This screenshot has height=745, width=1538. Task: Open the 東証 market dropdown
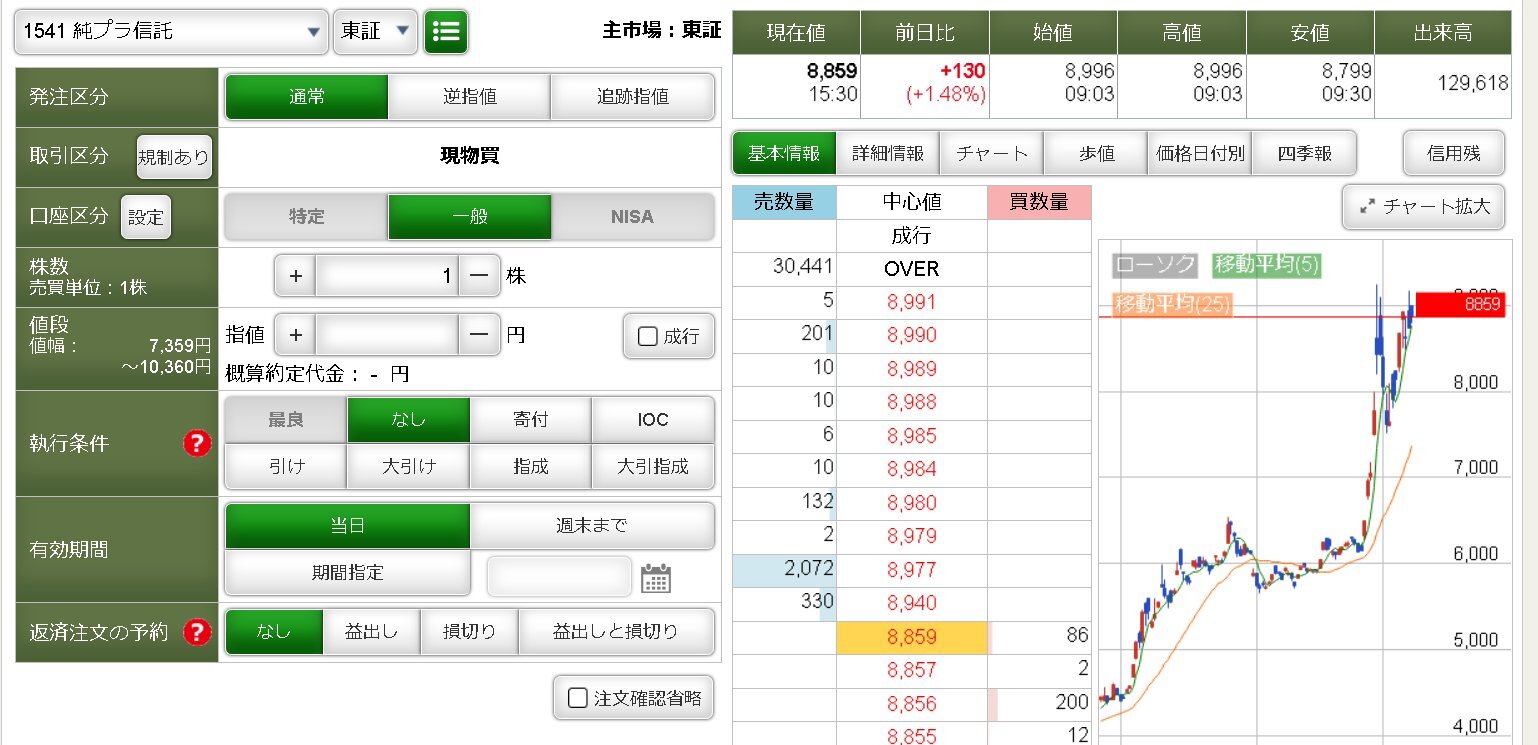(x=375, y=32)
